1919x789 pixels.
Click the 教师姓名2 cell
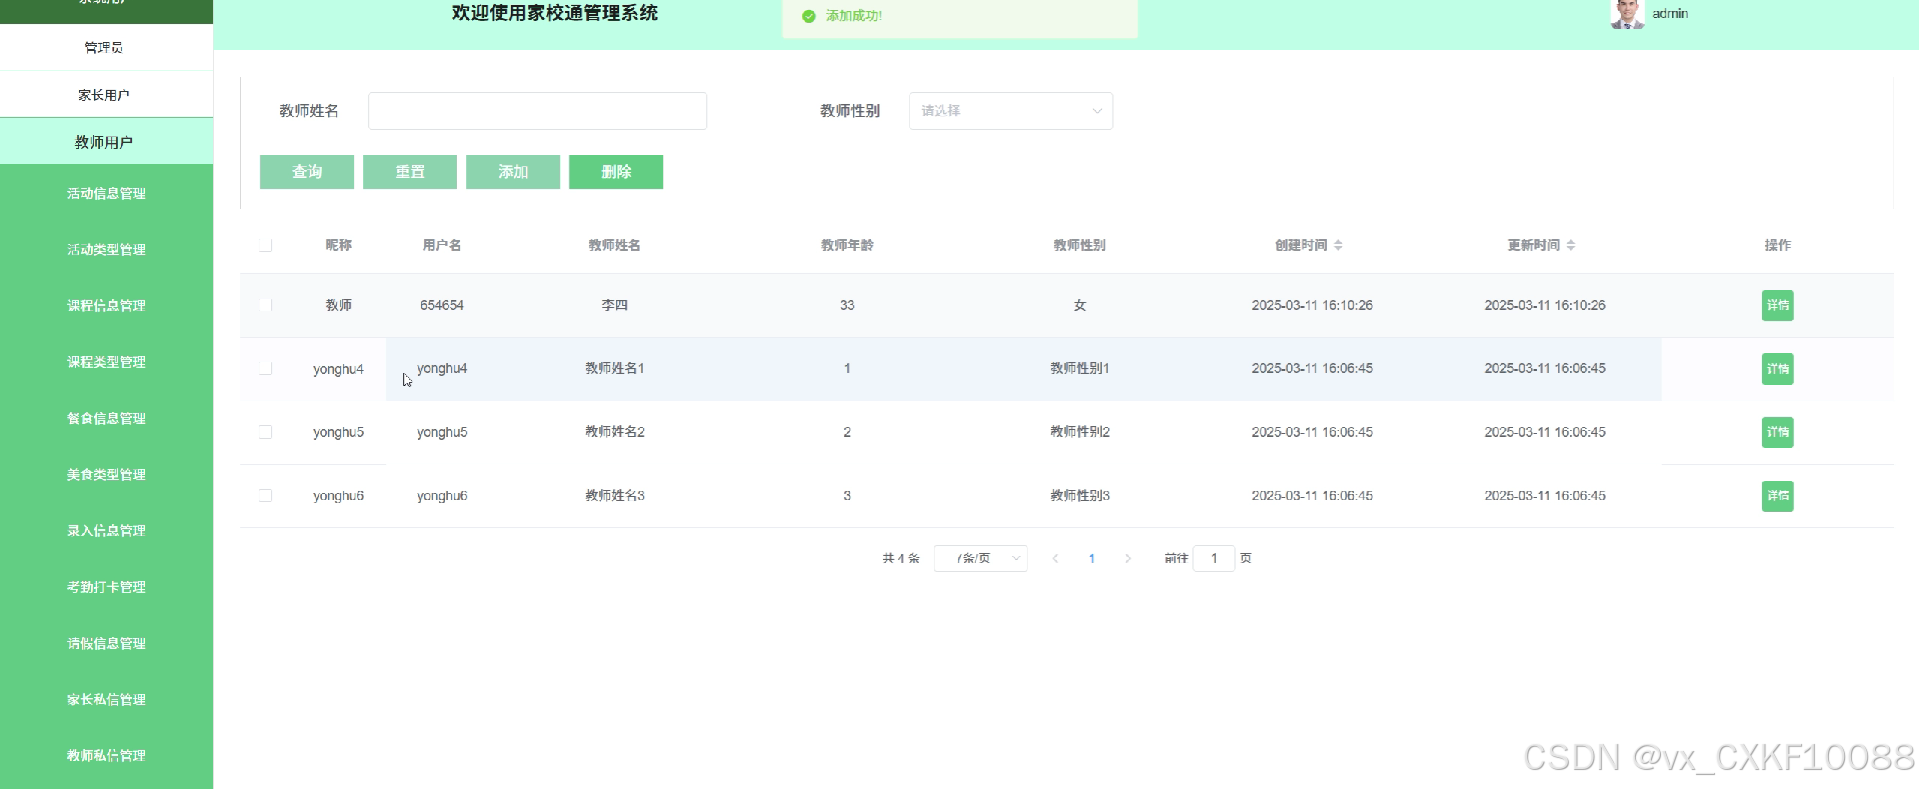[x=614, y=432]
